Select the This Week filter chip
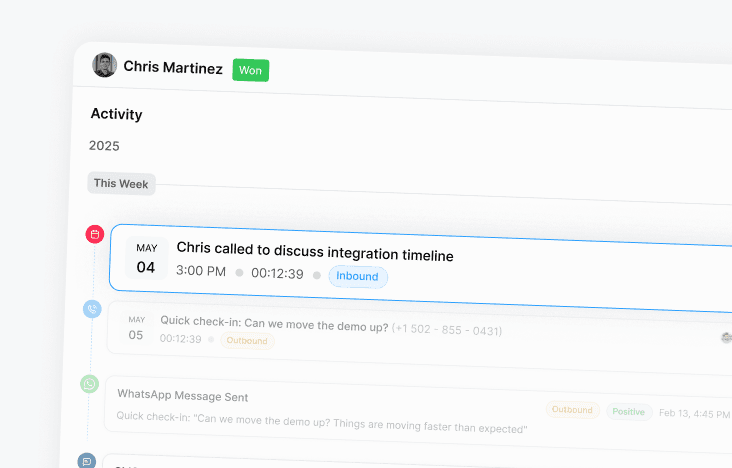Image resolution: width=732 pixels, height=468 pixels. tap(121, 183)
